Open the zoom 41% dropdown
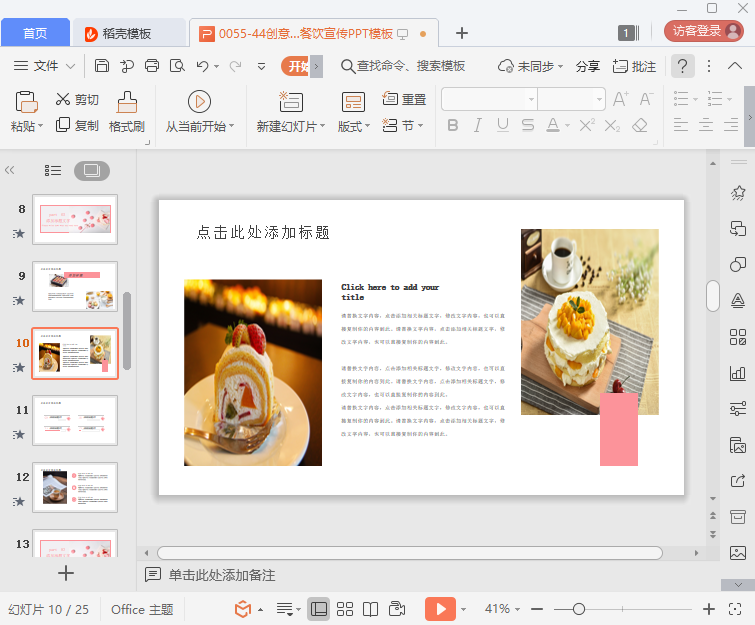The width and height of the screenshot is (755, 625). click(x=518, y=609)
